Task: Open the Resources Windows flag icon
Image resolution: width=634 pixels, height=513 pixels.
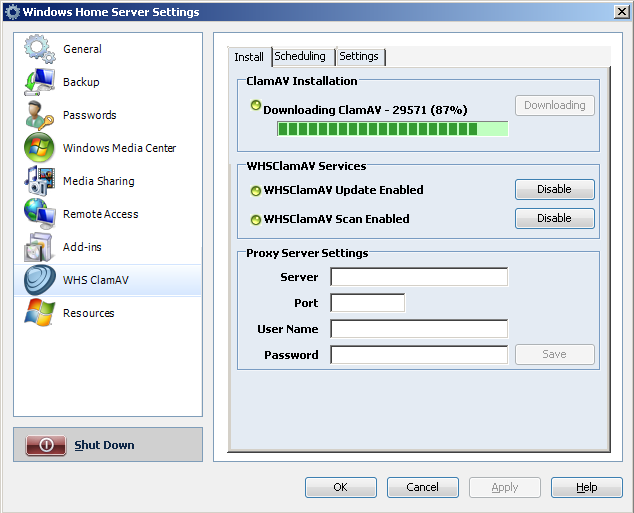Action: (x=39, y=313)
